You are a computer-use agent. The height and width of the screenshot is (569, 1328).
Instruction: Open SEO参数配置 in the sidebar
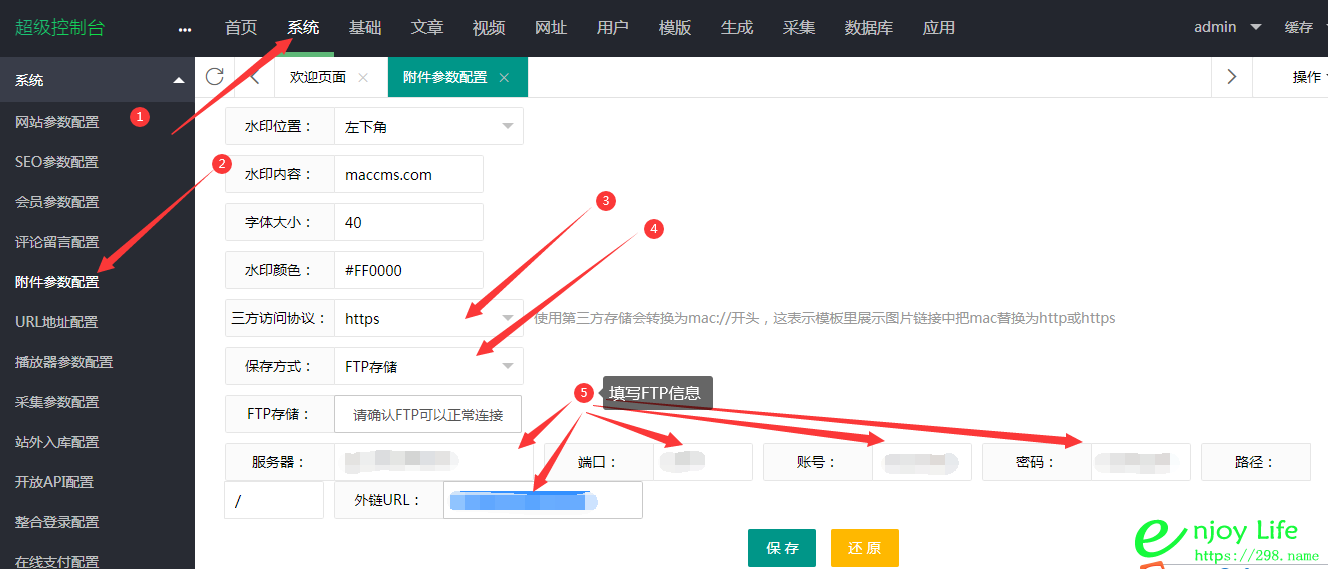pyautogui.click(x=57, y=162)
